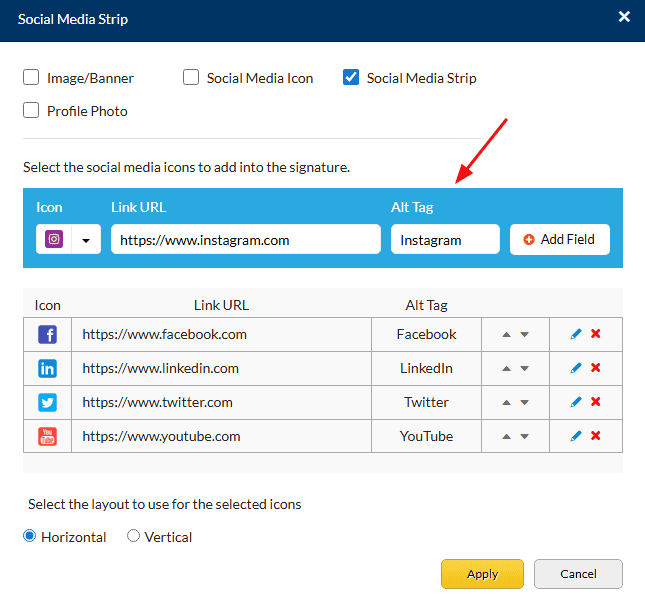Image resolution: width=645 pixels, height=612 pixels.
Task: Move the Facebook row down with arrow
Action: coord(525,335)
